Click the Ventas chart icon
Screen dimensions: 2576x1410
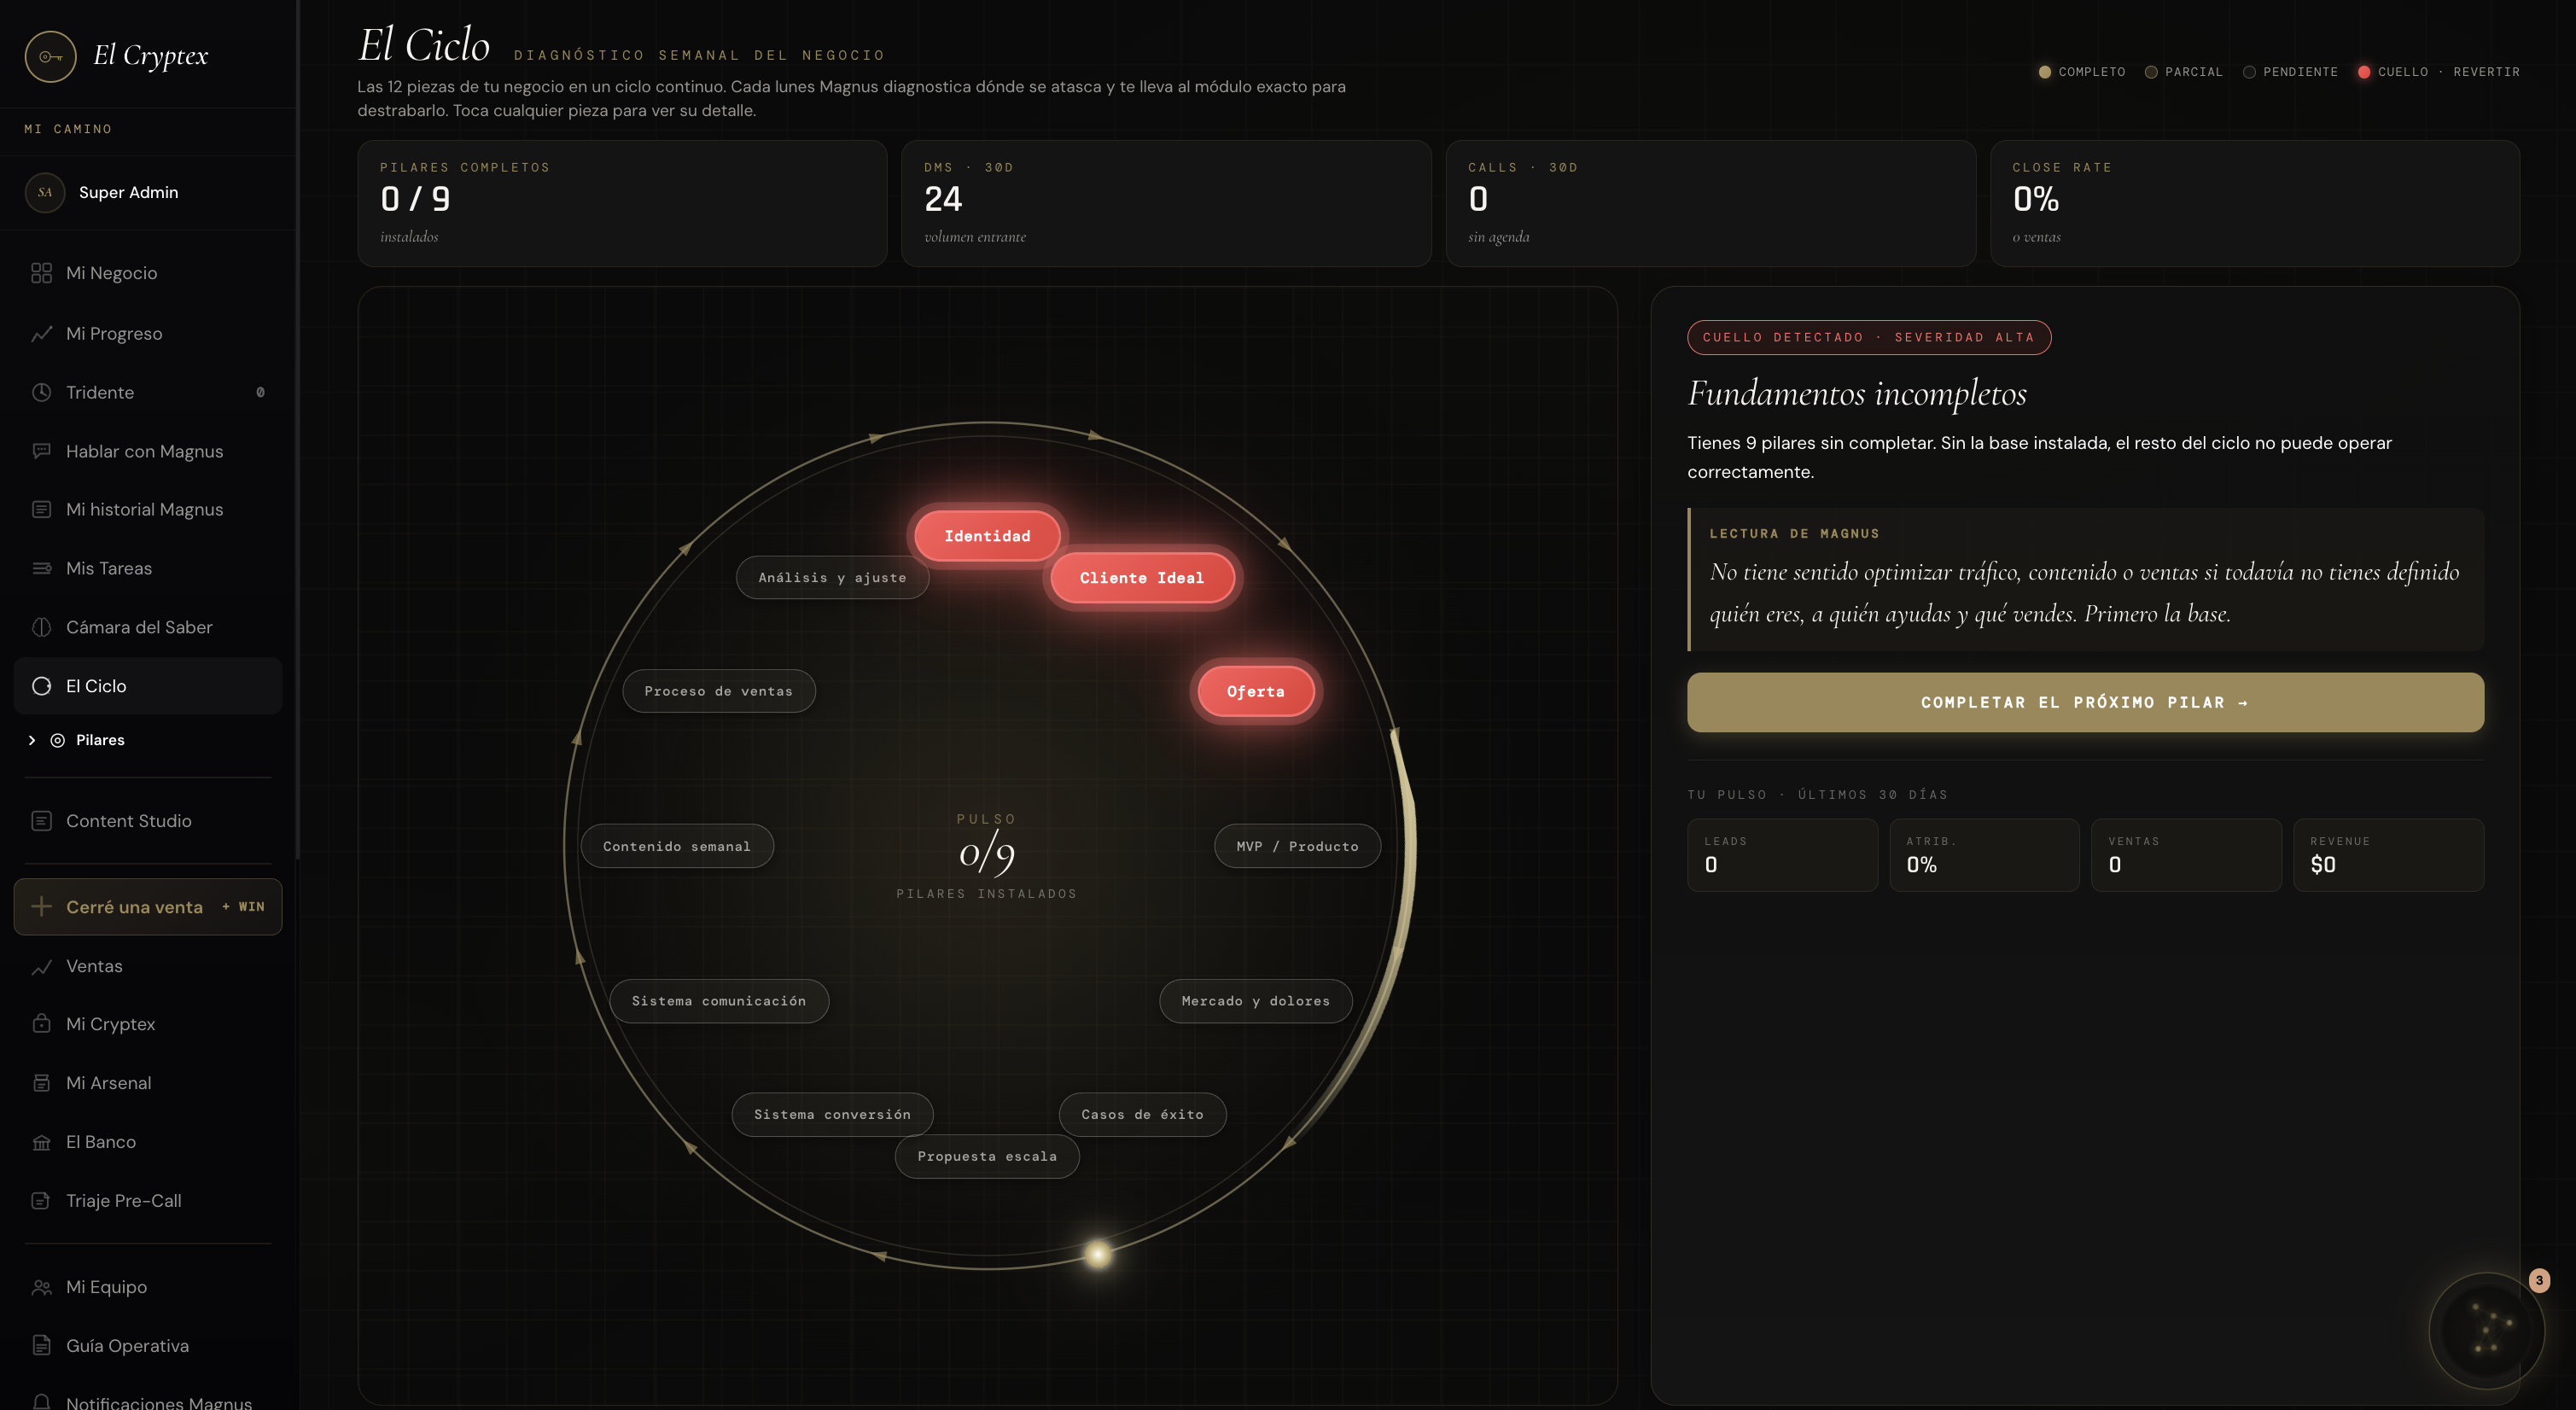click(41, 966)
